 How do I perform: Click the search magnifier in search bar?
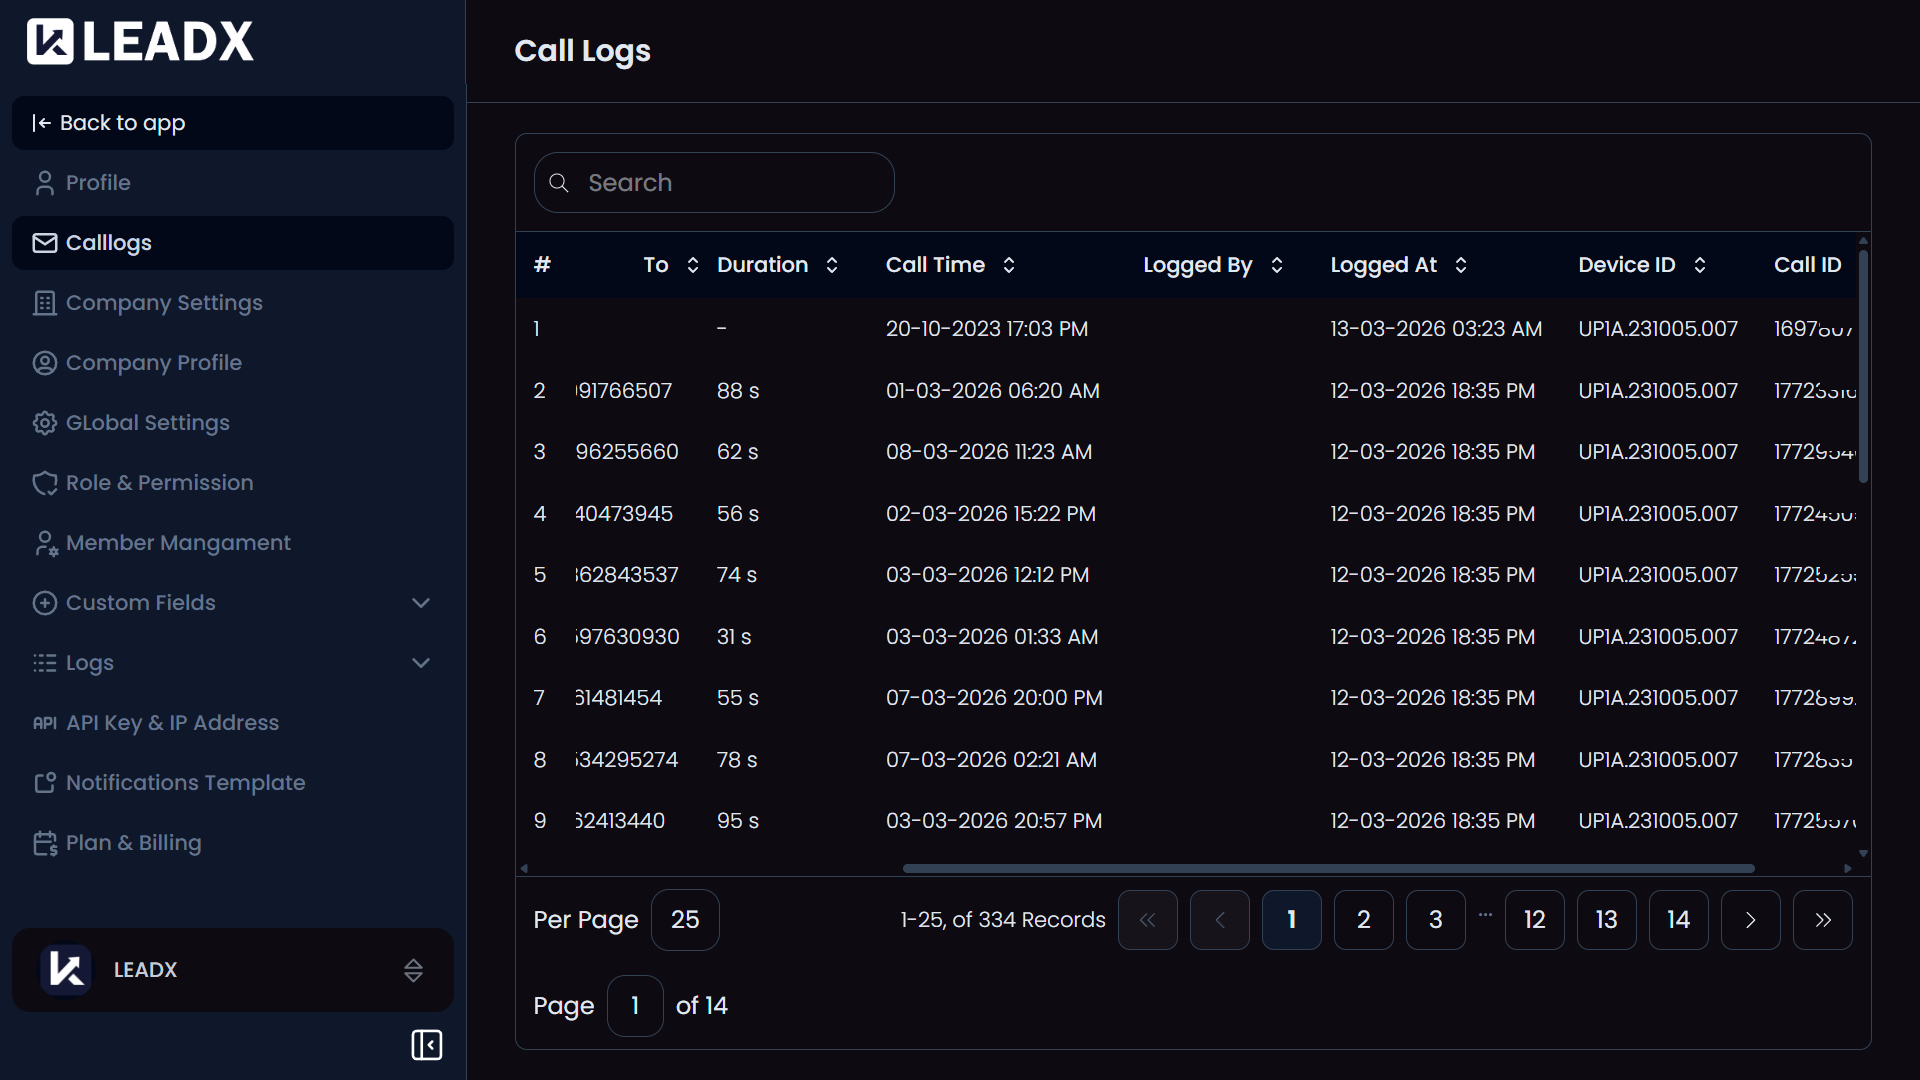coord(559,183)
